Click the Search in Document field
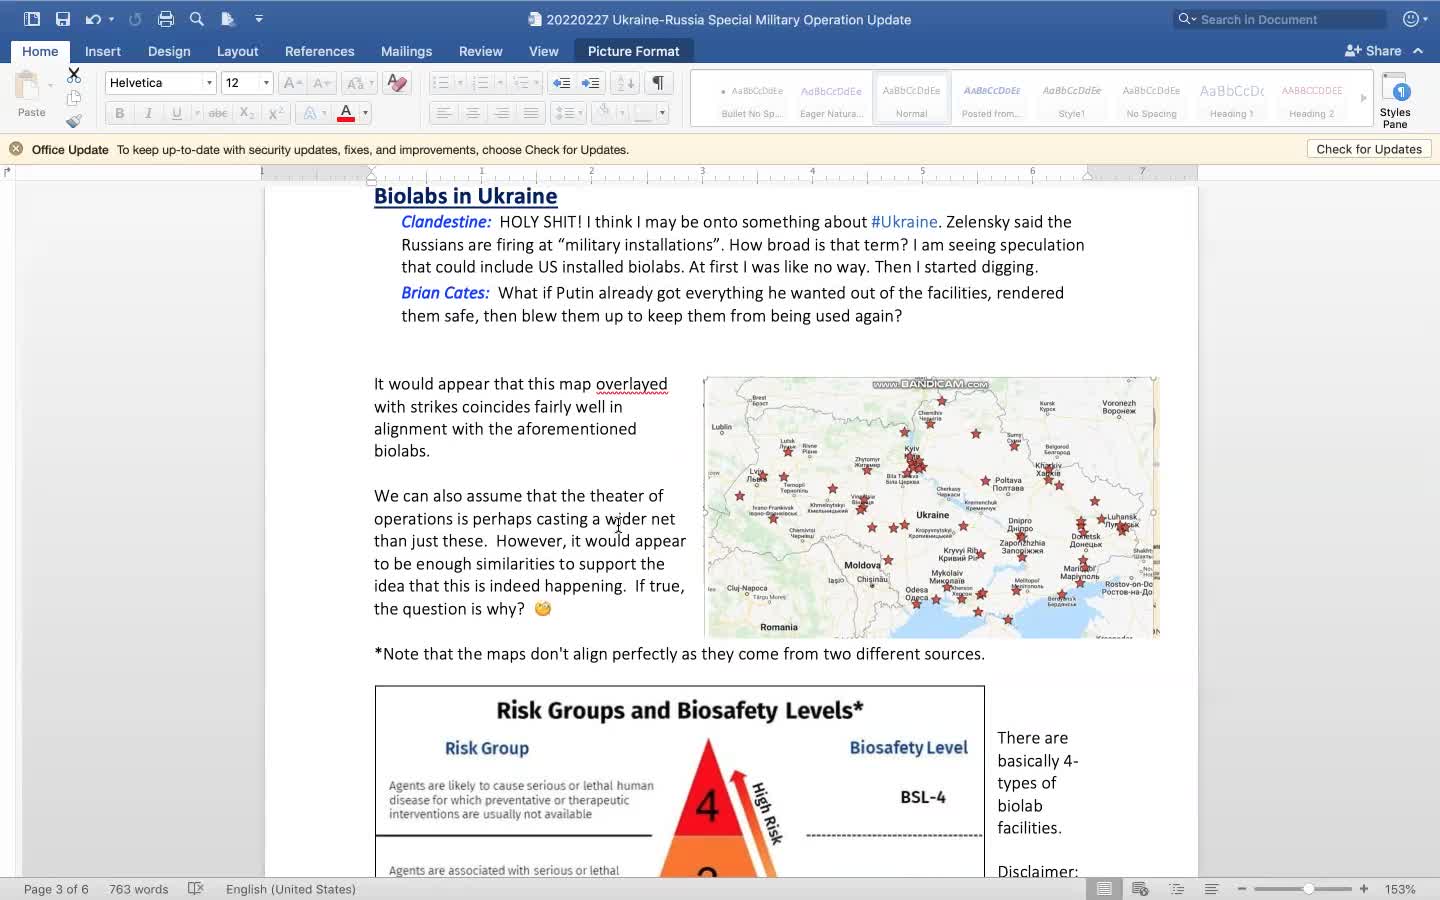 (1280, 19)
